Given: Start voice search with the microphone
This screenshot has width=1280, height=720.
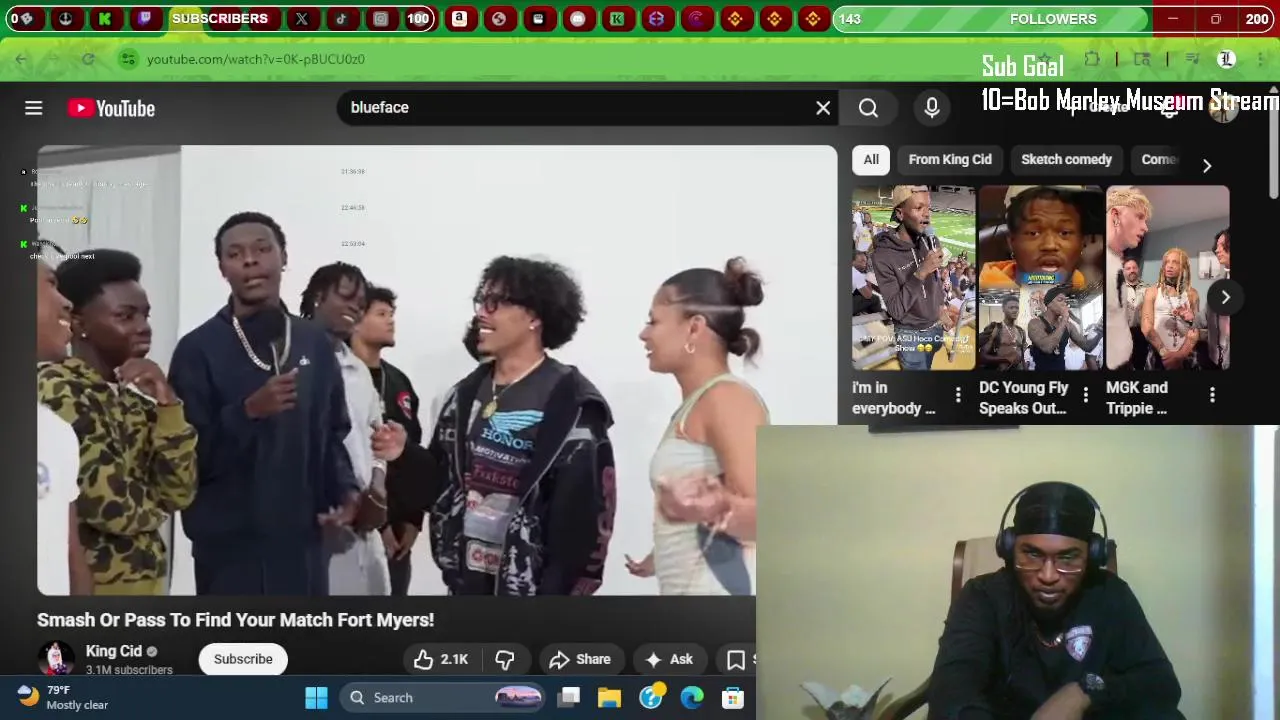Looking at the screenshot, I should (932, 108).
